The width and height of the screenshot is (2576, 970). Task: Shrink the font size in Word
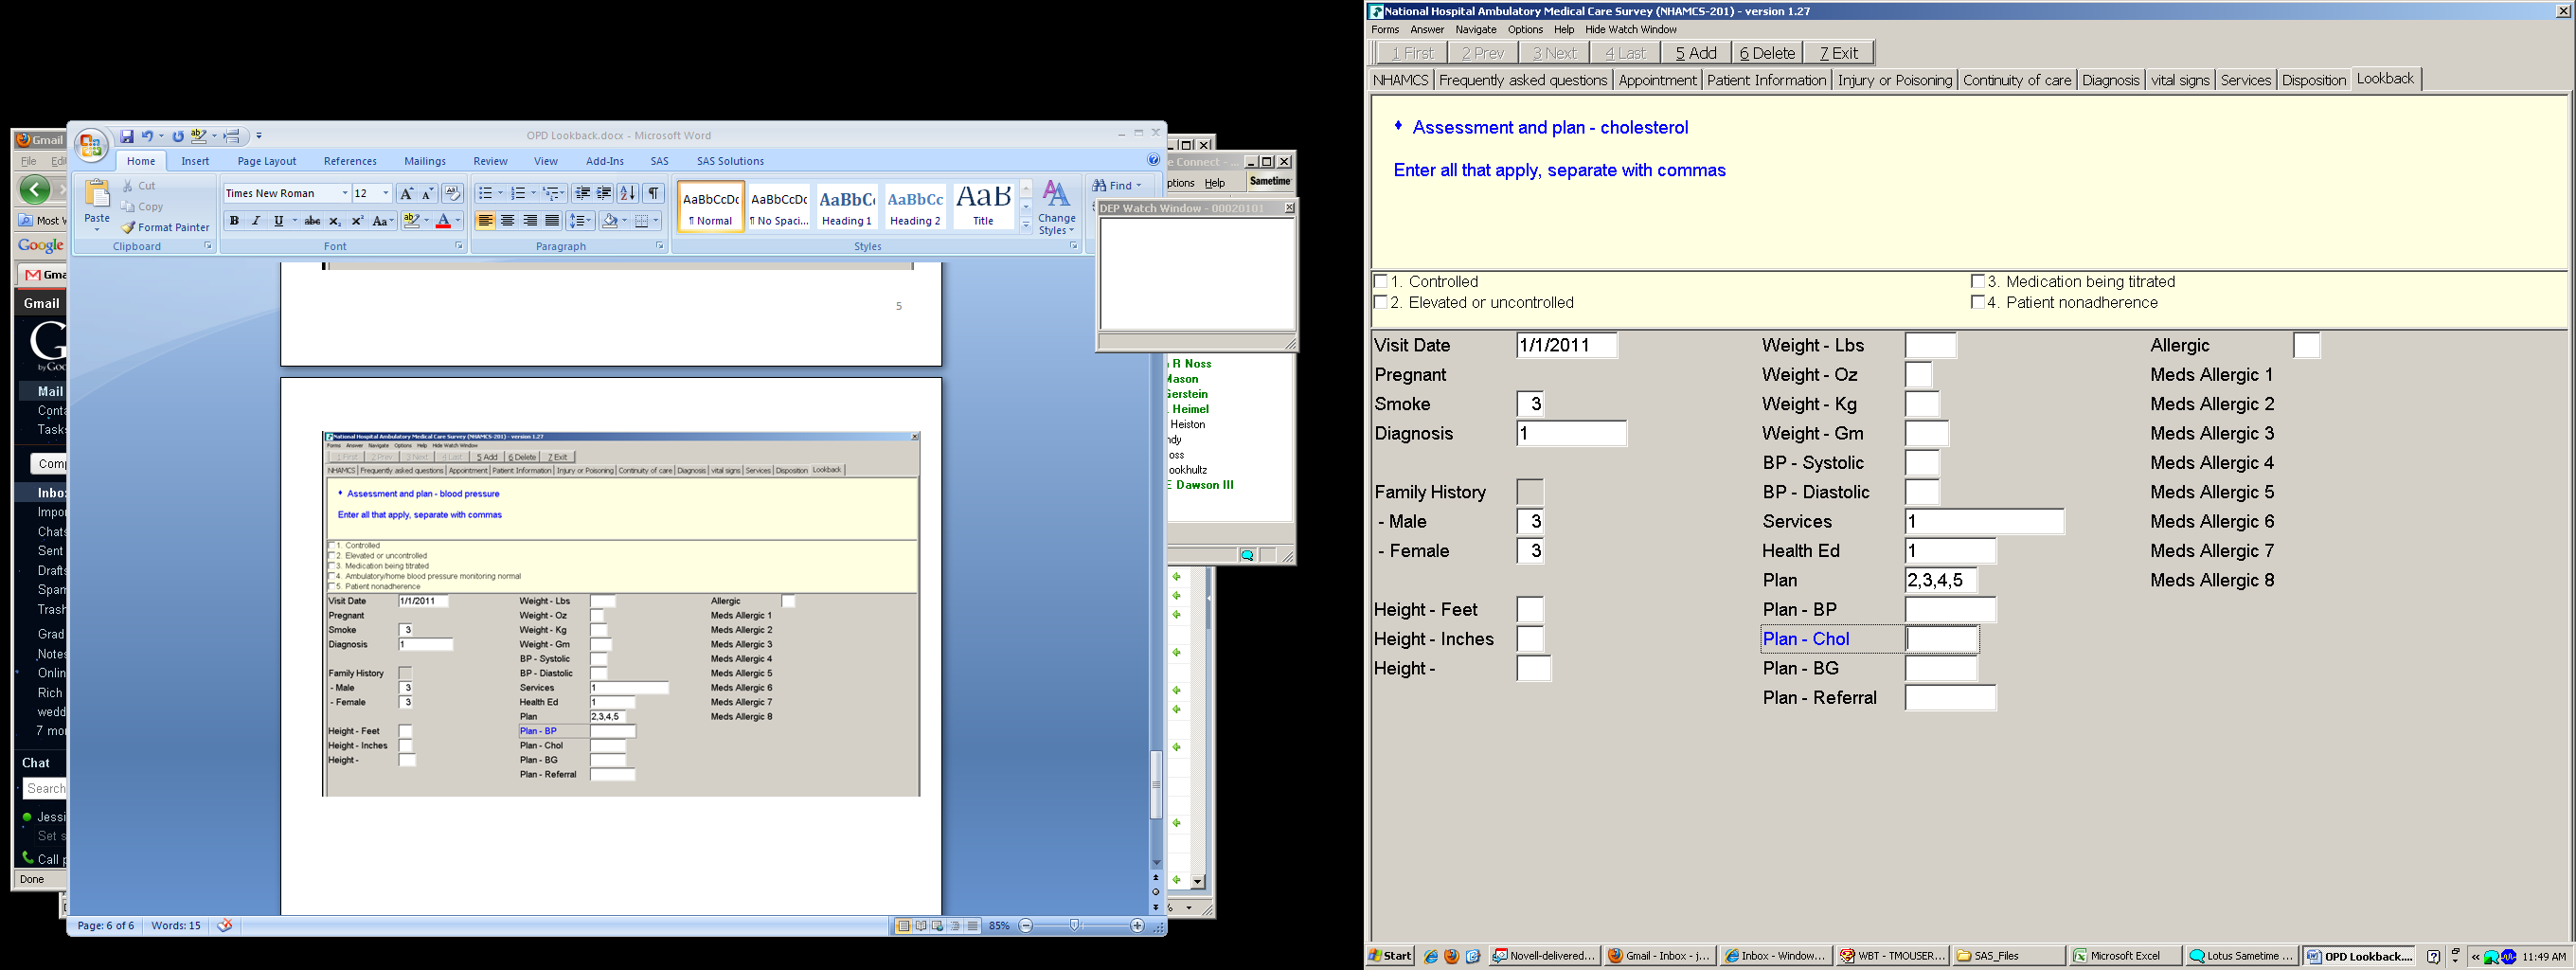[x=427, y=193]
